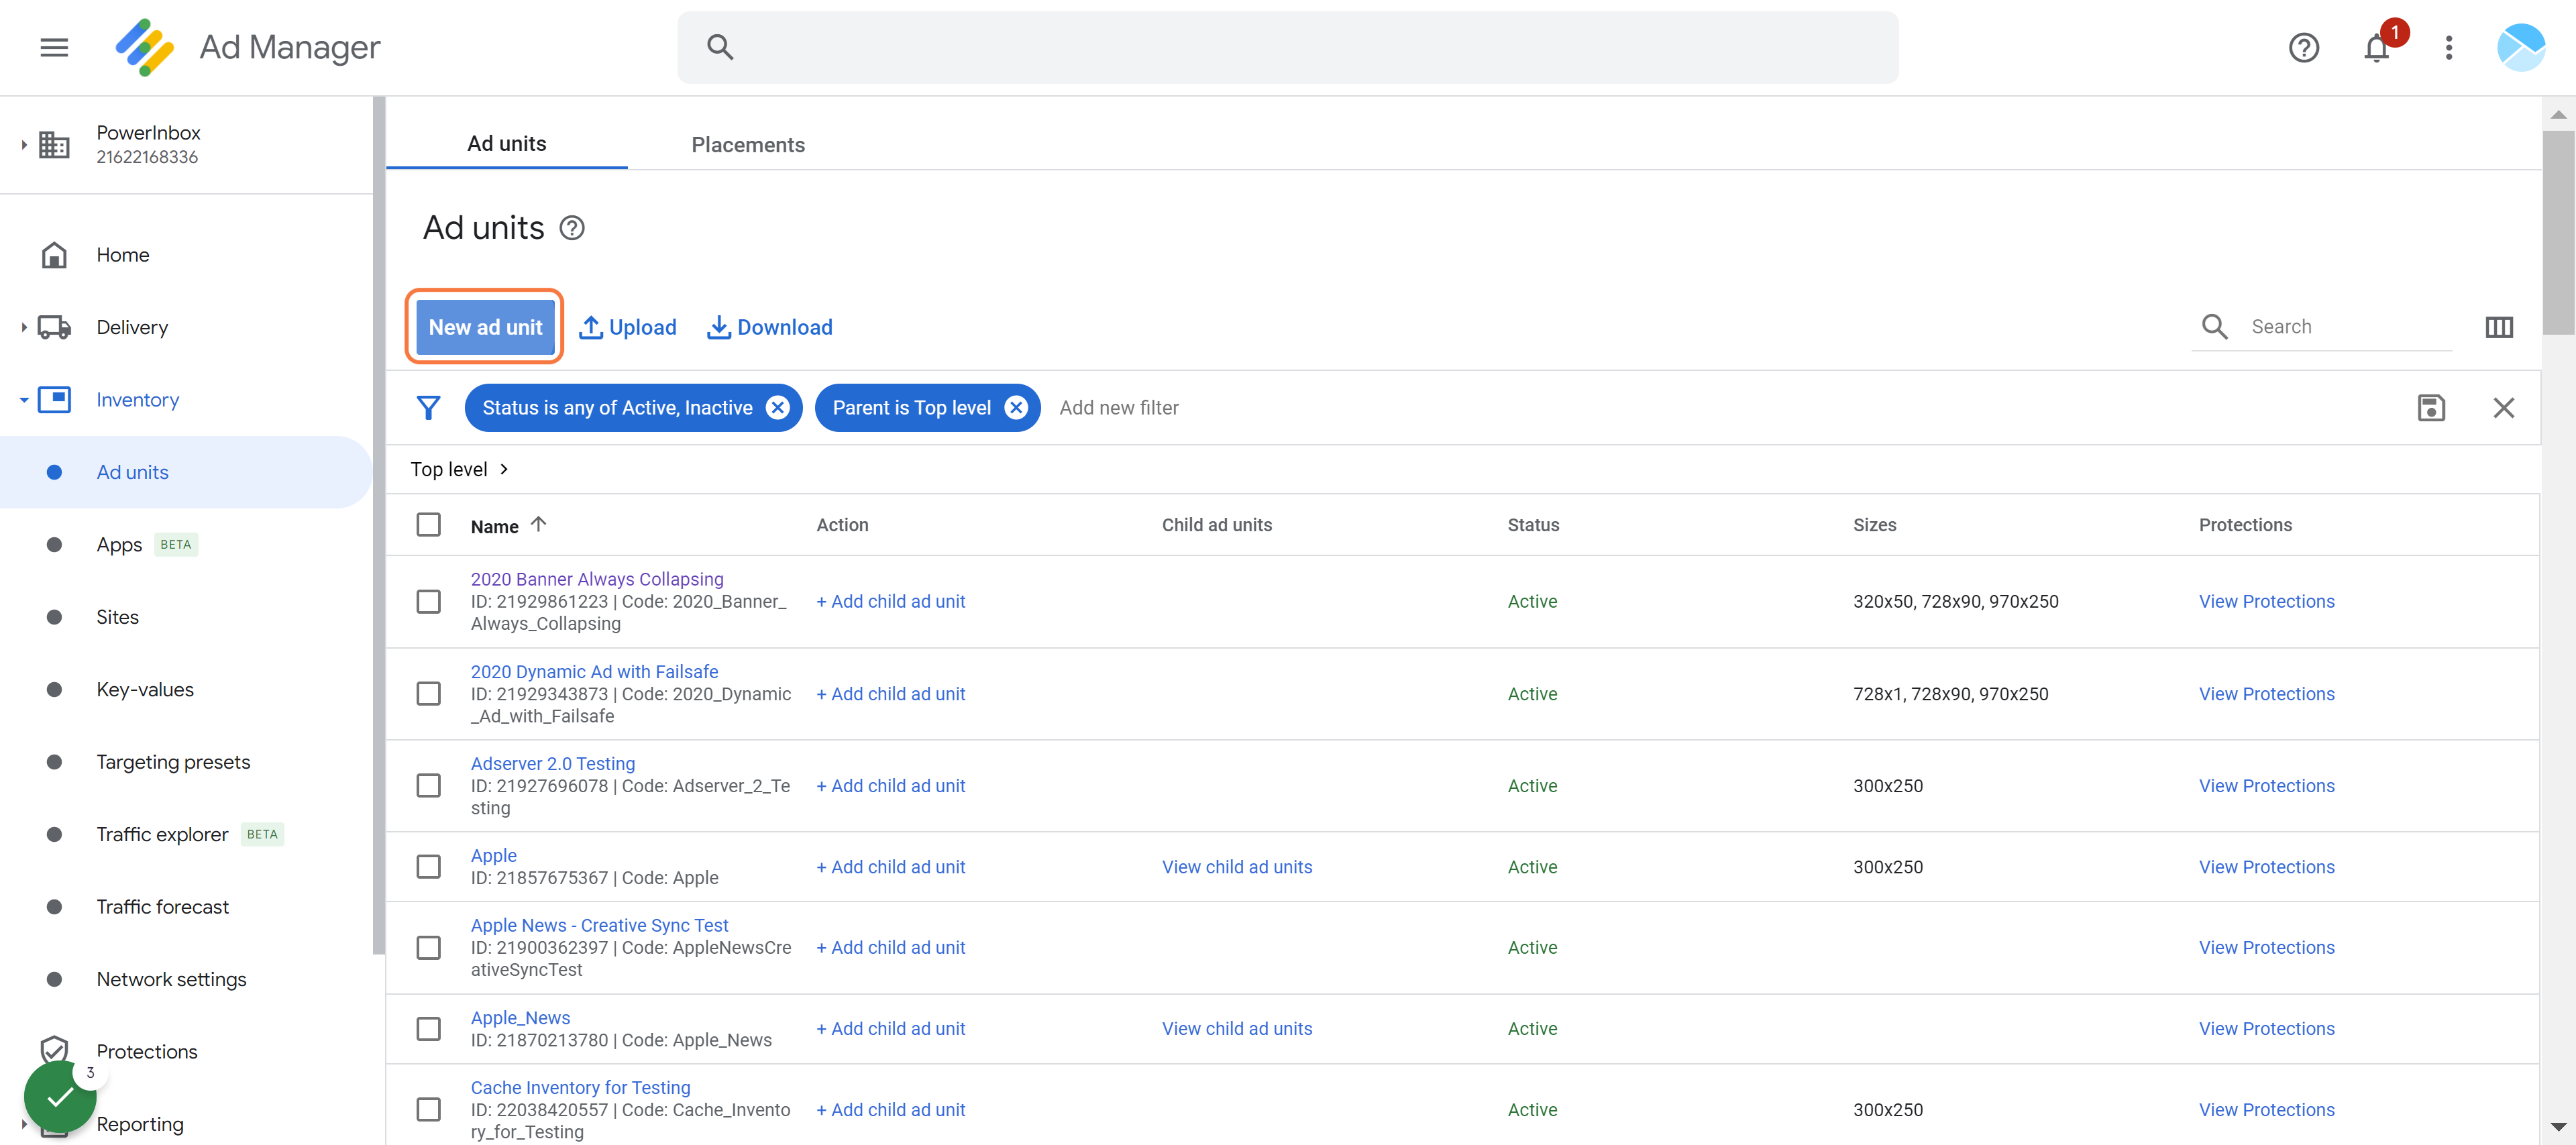Click the Ad Manager logo
Viewport: 2576px width, 1145px height.
coord(144,47)
